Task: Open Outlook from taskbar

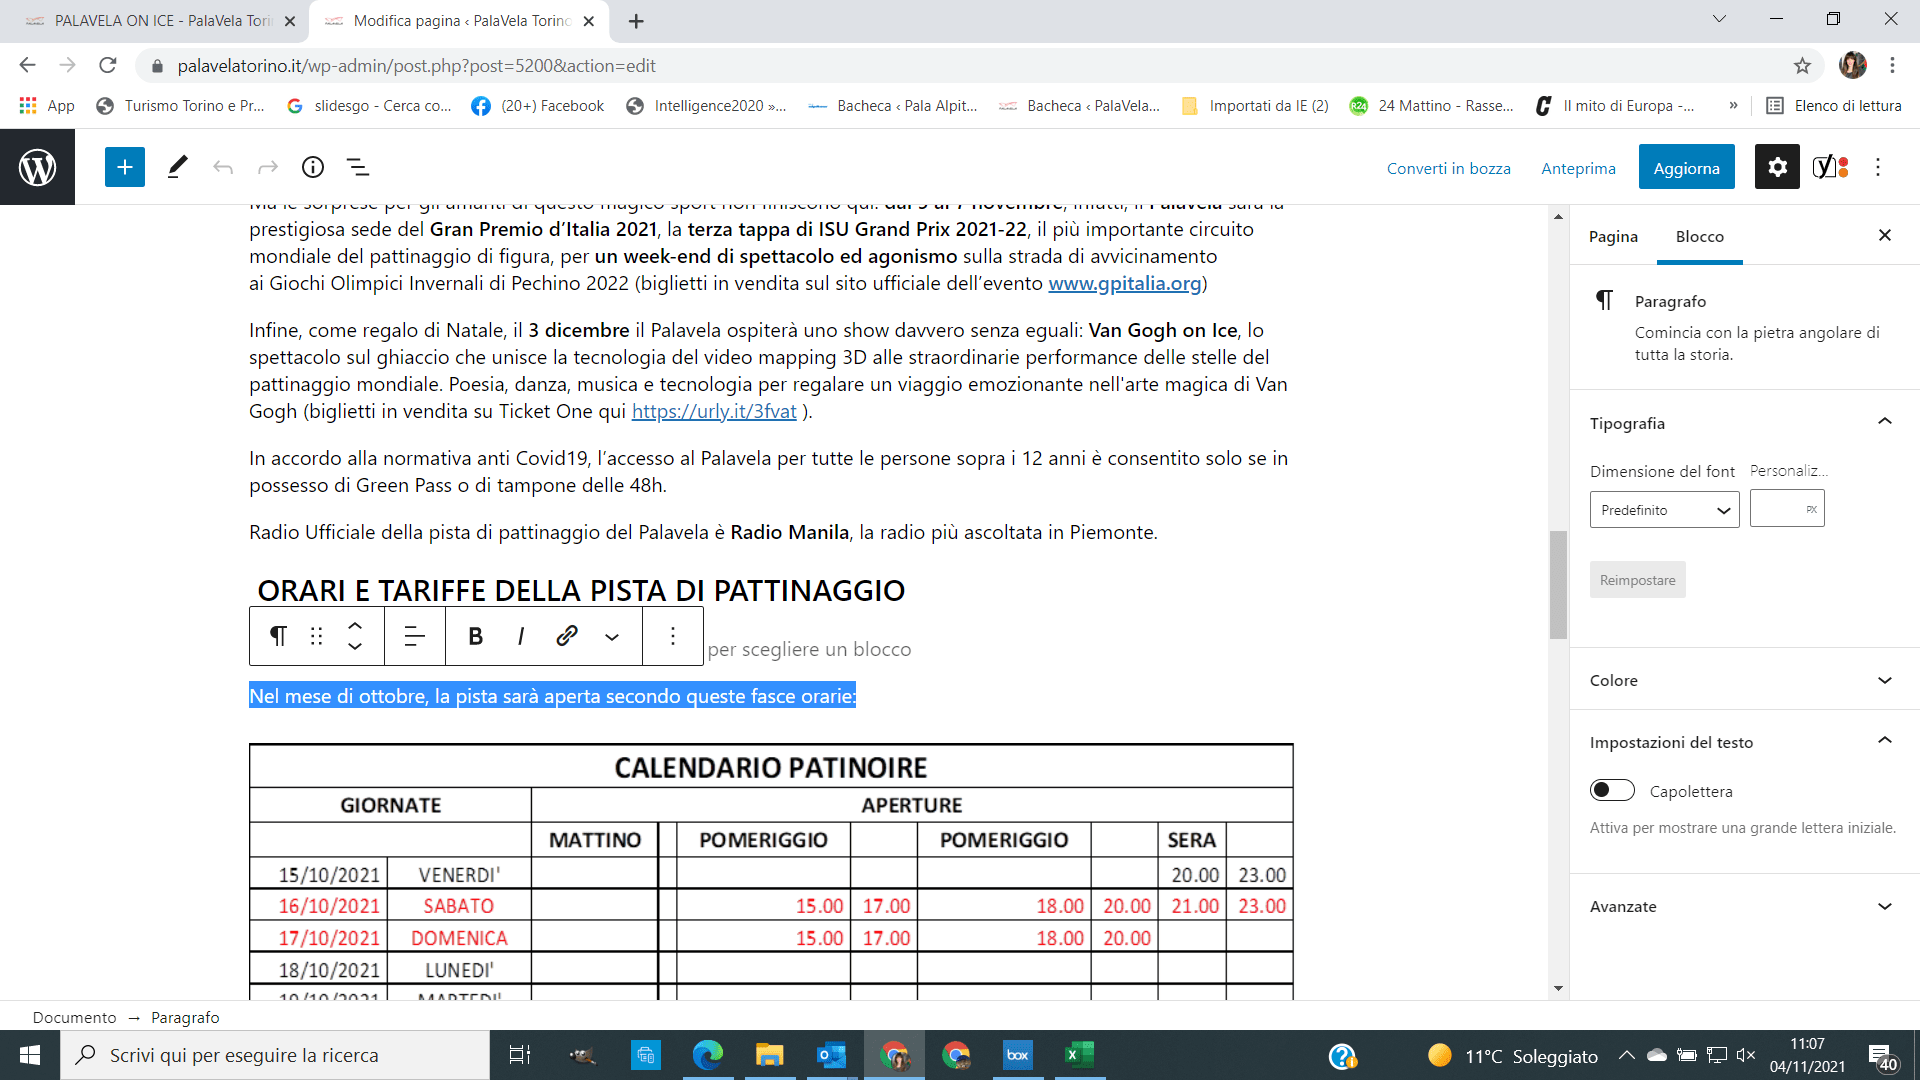Action: (x=831, y=1055)
